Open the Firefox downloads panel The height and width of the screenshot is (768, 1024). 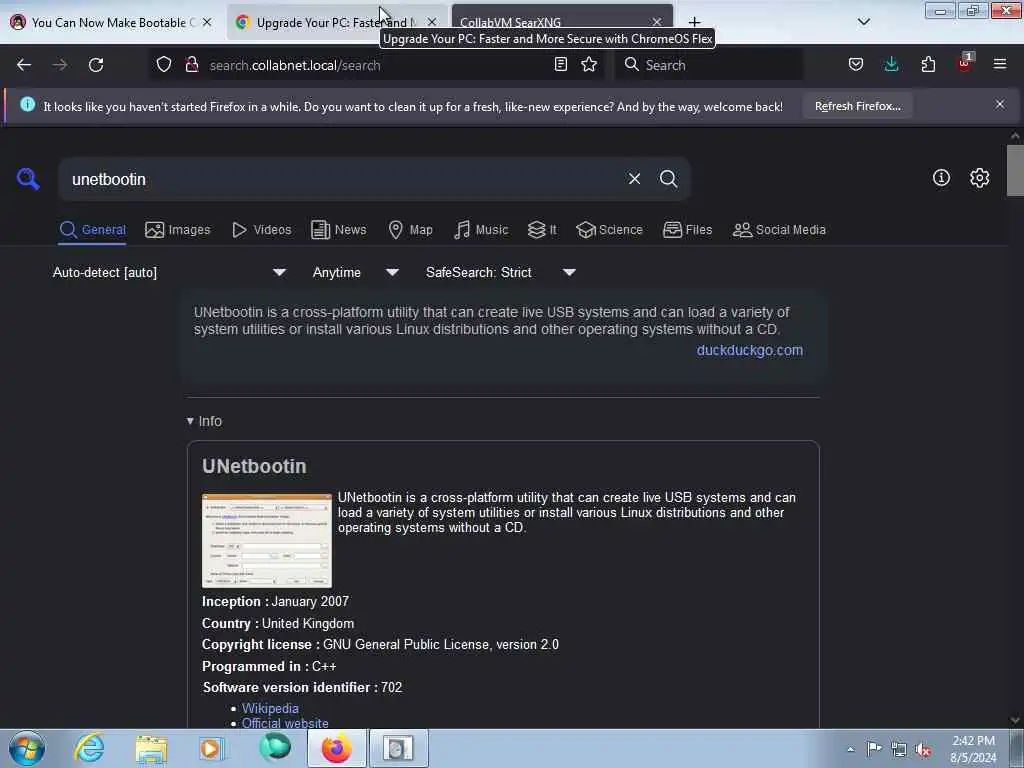[x=891, y=64]
